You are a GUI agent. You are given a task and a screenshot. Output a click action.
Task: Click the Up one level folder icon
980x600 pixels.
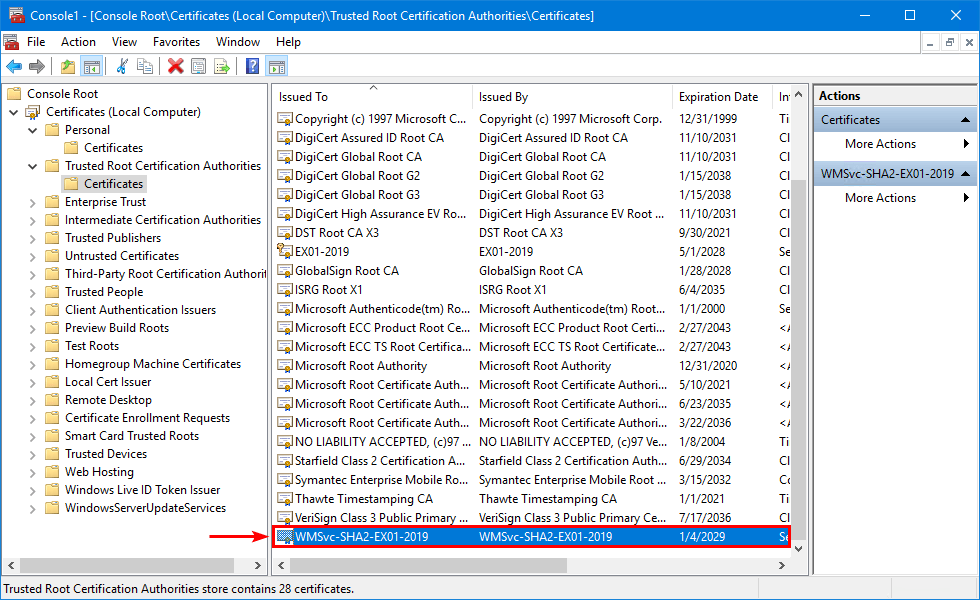coord(67,66)
